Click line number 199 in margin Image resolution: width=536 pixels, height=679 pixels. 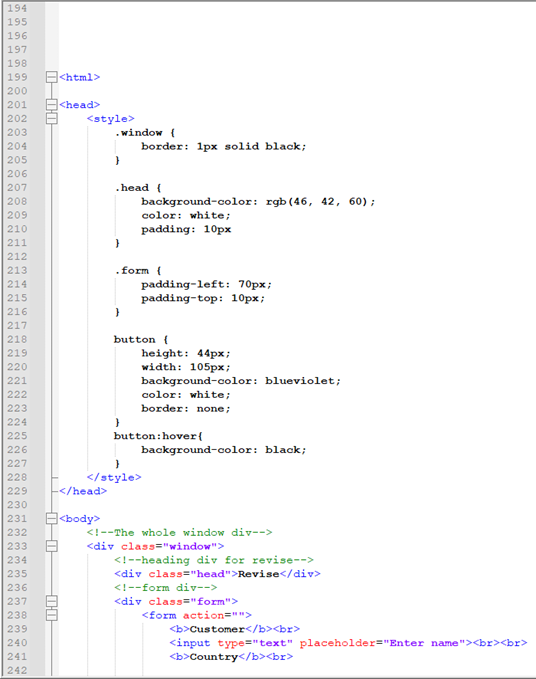tap(17, 77)
